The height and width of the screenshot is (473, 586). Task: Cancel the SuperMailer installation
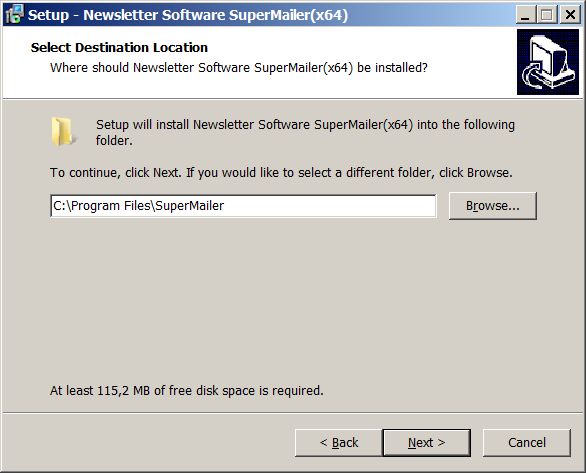(x=527, y=443)
